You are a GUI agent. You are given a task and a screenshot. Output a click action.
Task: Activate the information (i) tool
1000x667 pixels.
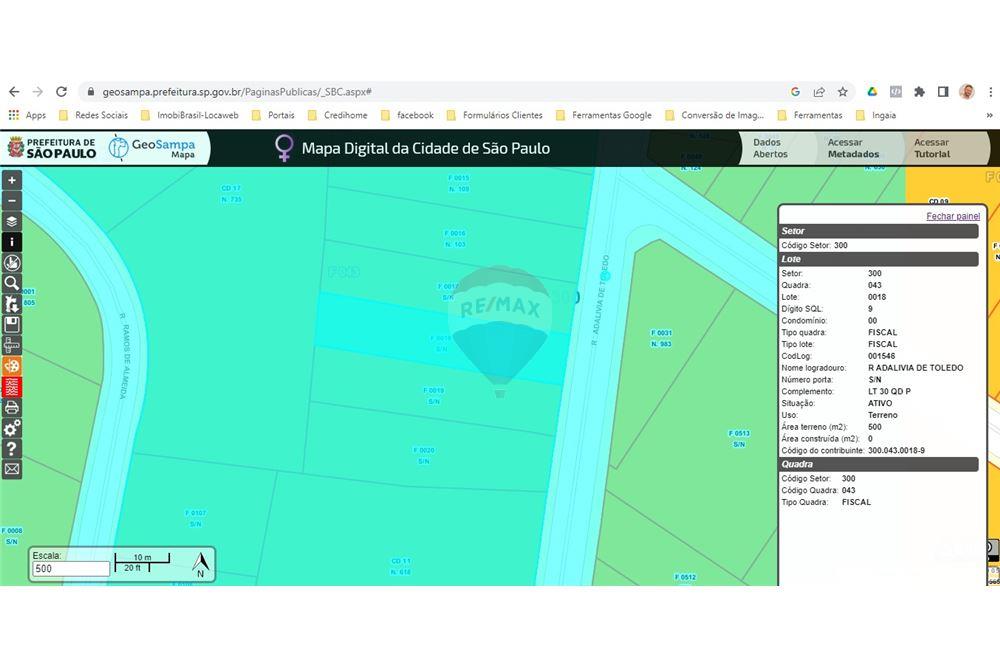pos(12,242)
